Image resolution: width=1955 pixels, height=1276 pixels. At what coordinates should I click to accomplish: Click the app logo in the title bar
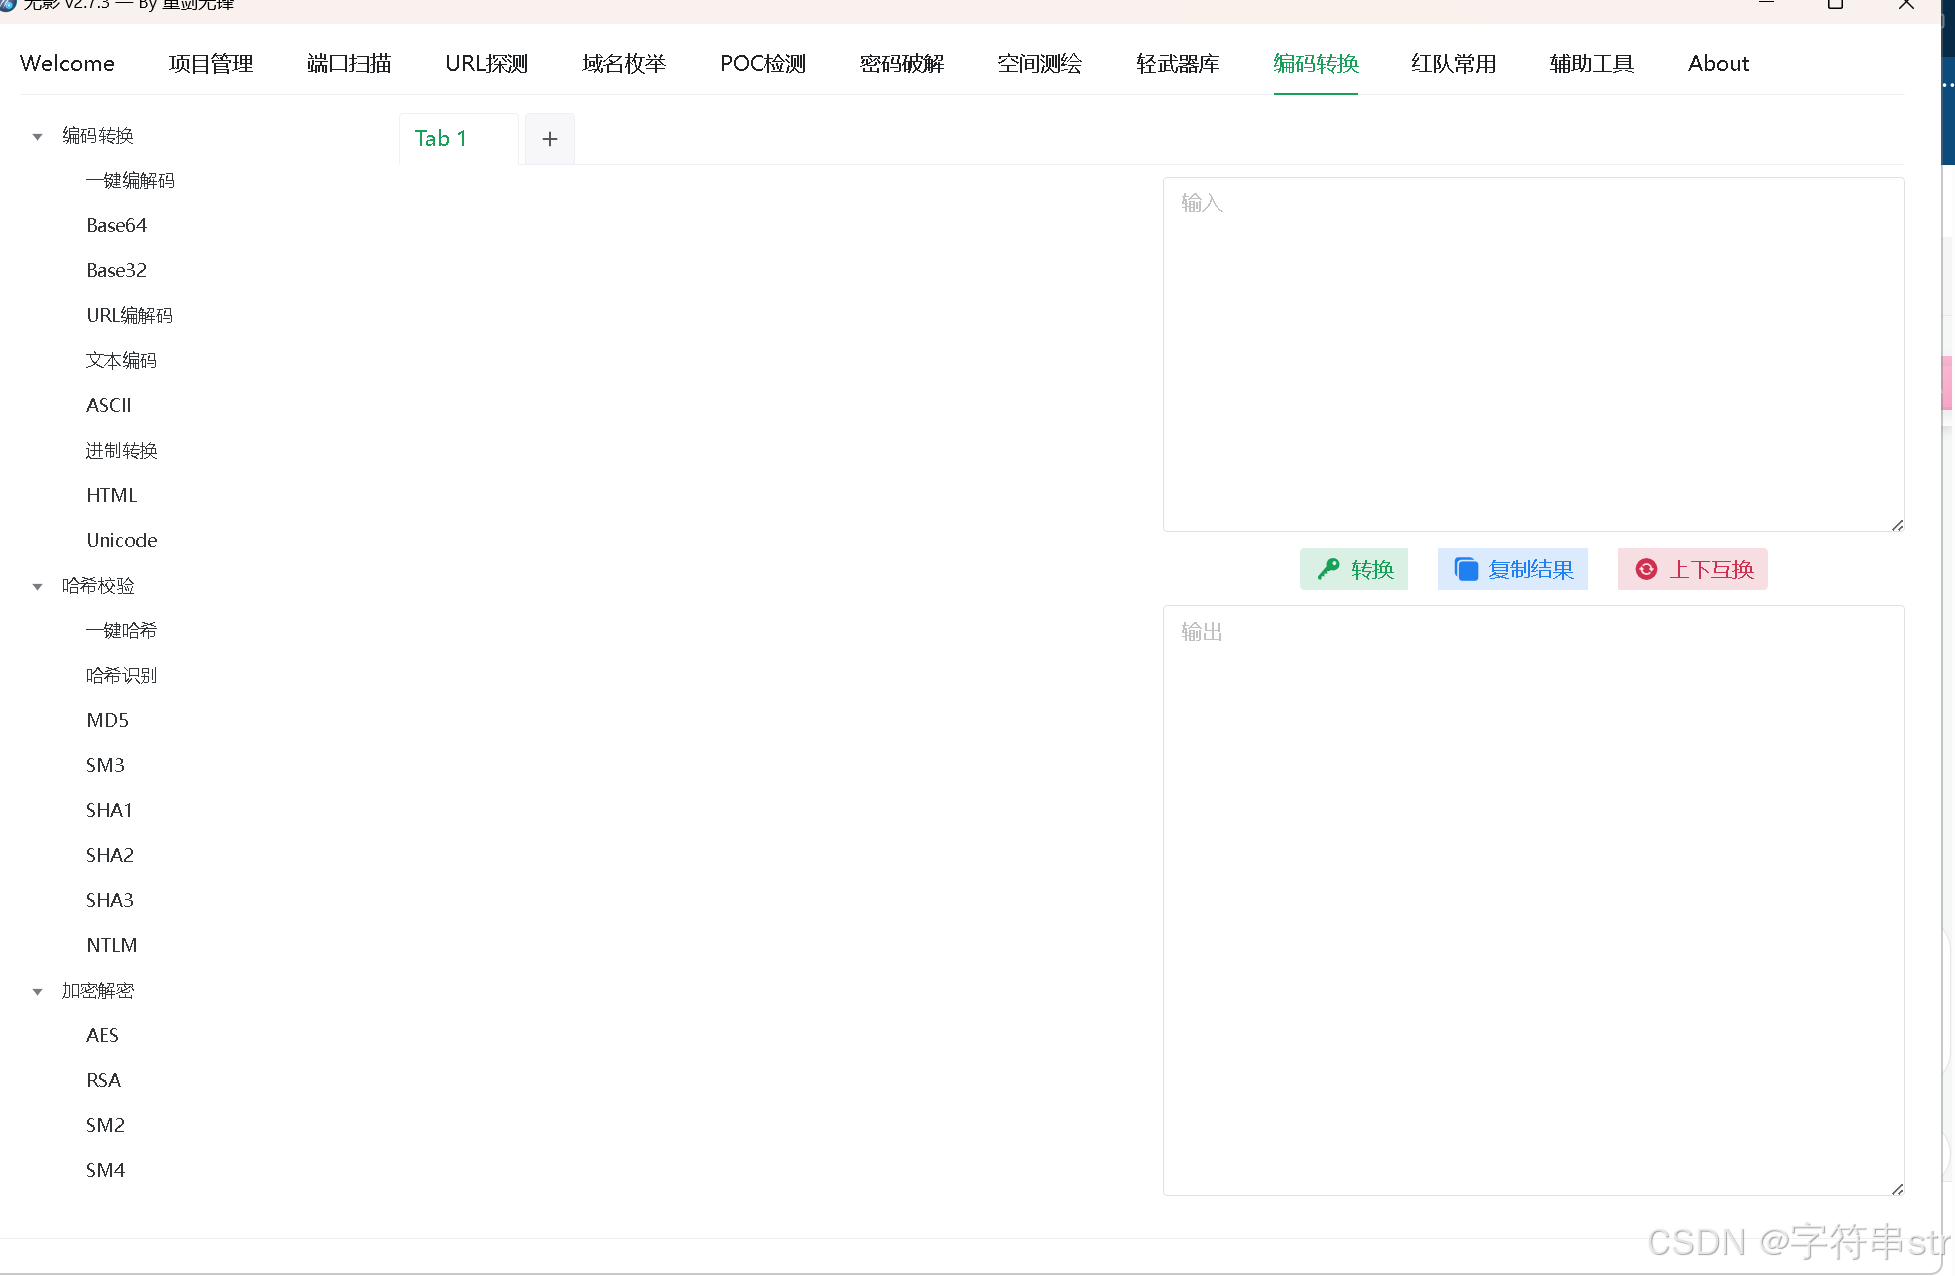(x=8, y=4)
